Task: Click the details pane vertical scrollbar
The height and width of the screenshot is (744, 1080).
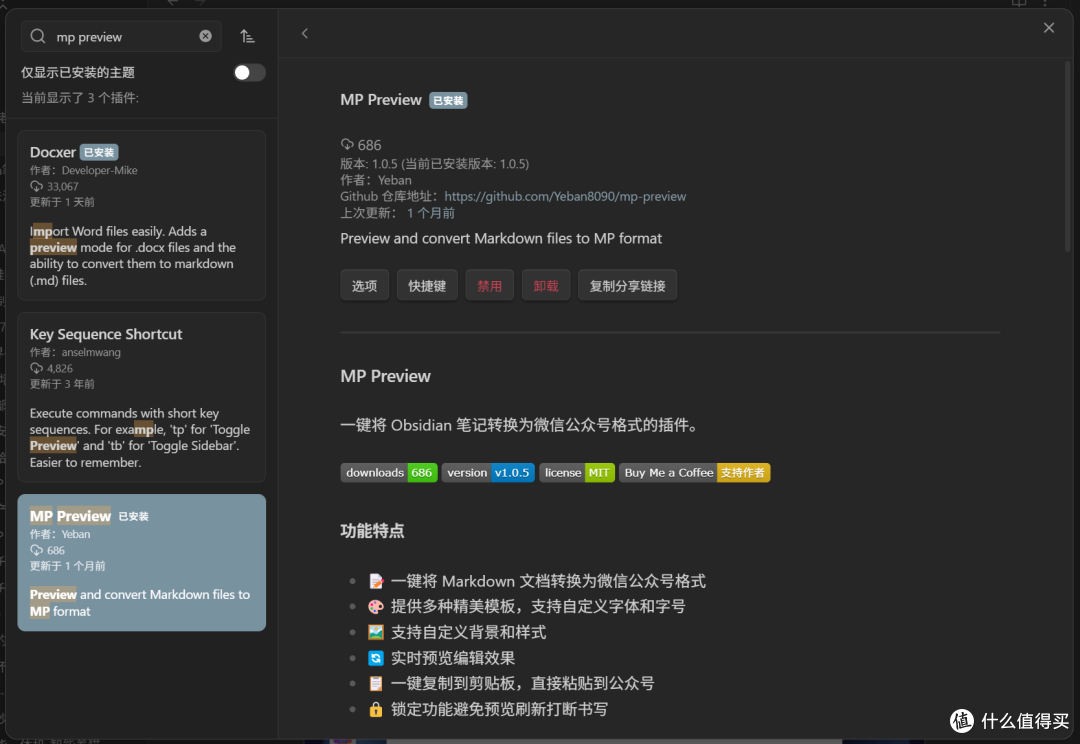Action: pos(1068,157)
